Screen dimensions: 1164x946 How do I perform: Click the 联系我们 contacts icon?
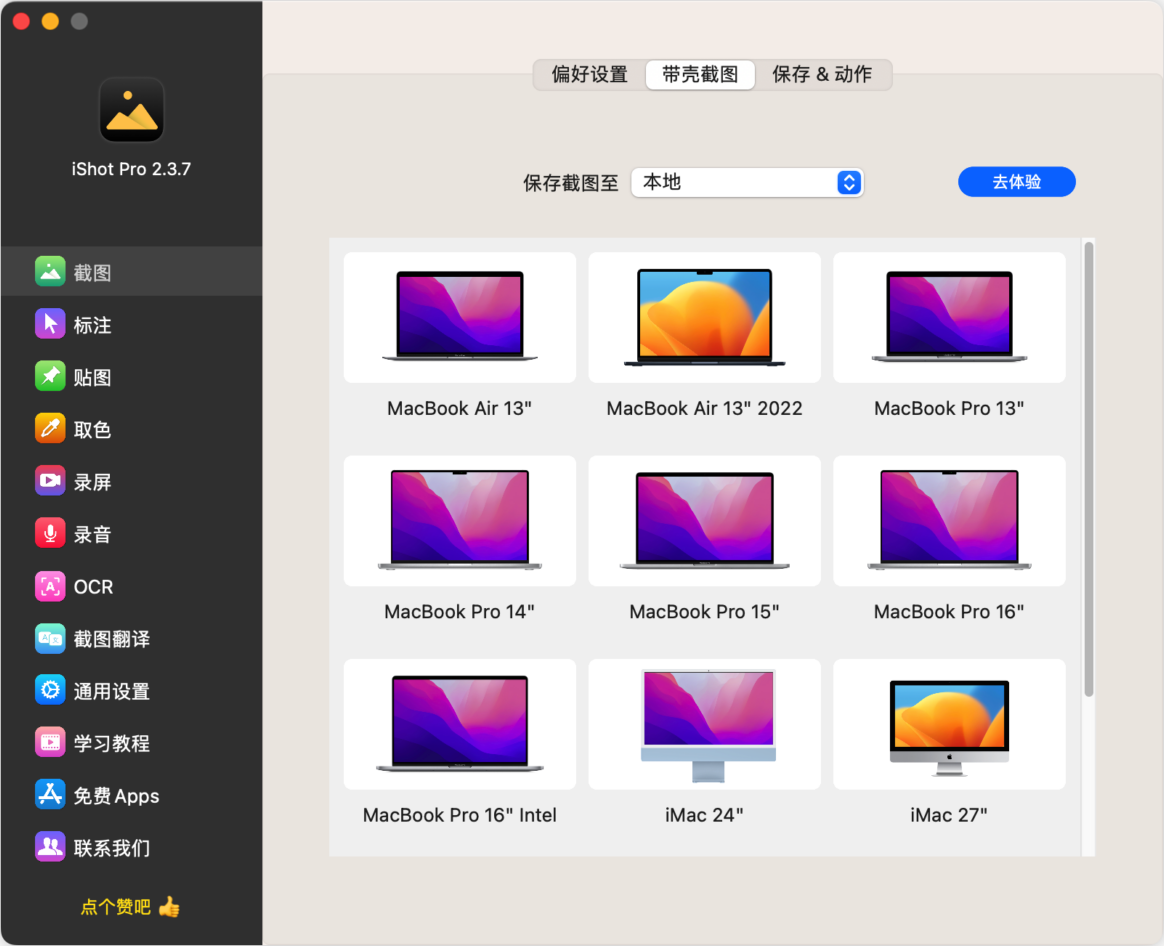(50, 847)
